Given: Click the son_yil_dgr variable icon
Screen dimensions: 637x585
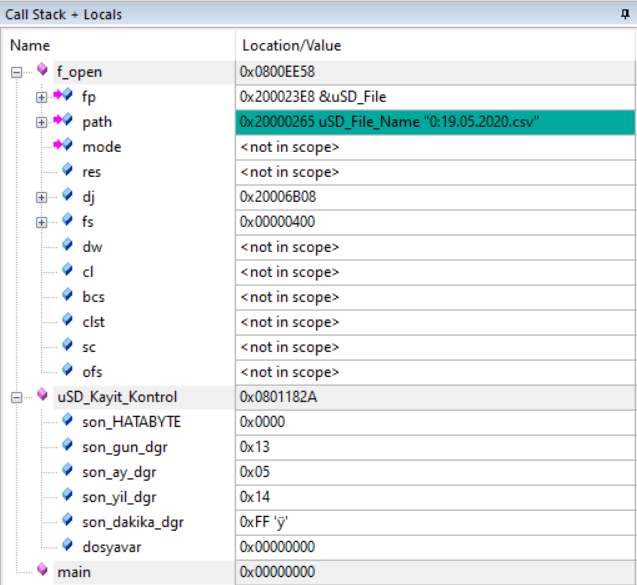Looking at the screenshot, I should 67,494.
